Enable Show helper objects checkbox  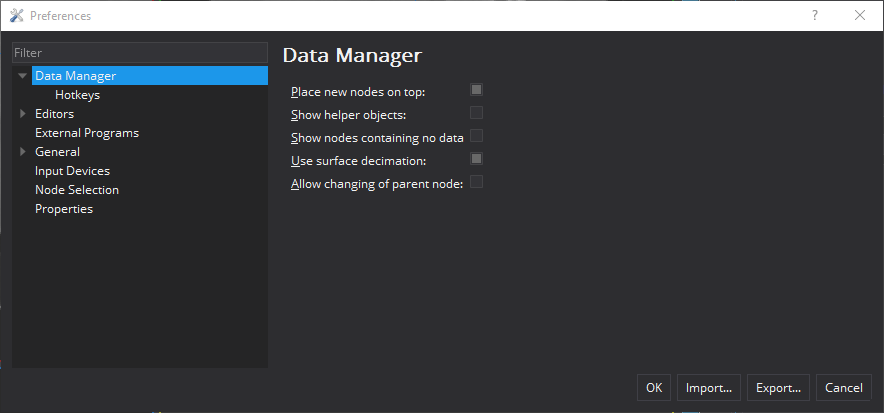(x=476, y=113)
